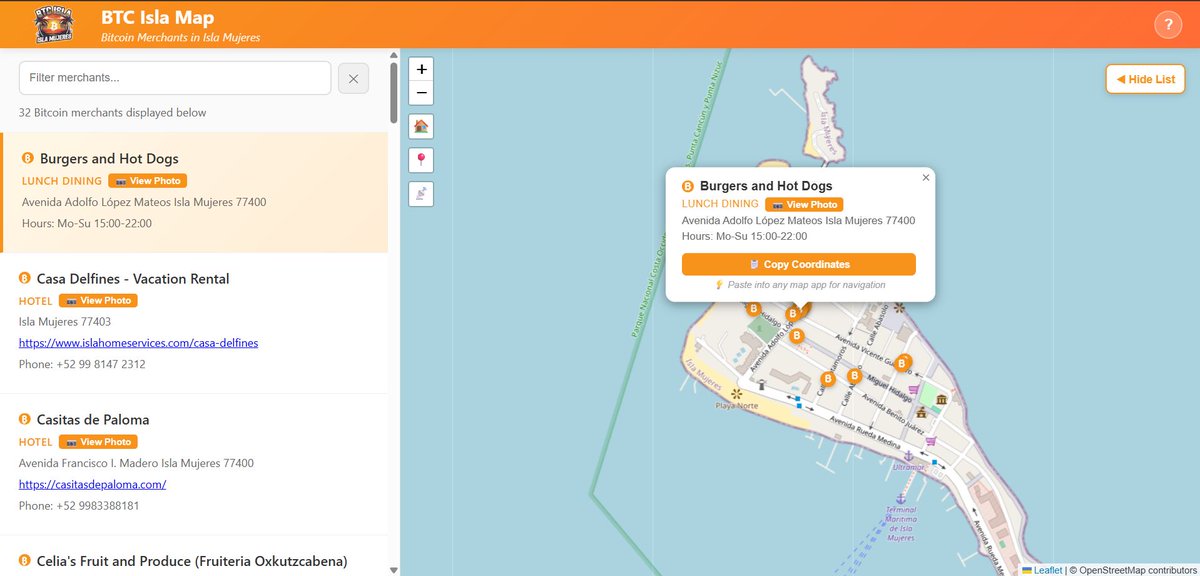Screen dimensions: 1200x576
Task: Click sidebar Burgers and Hot Dogs title
Action: coord(109,159)
